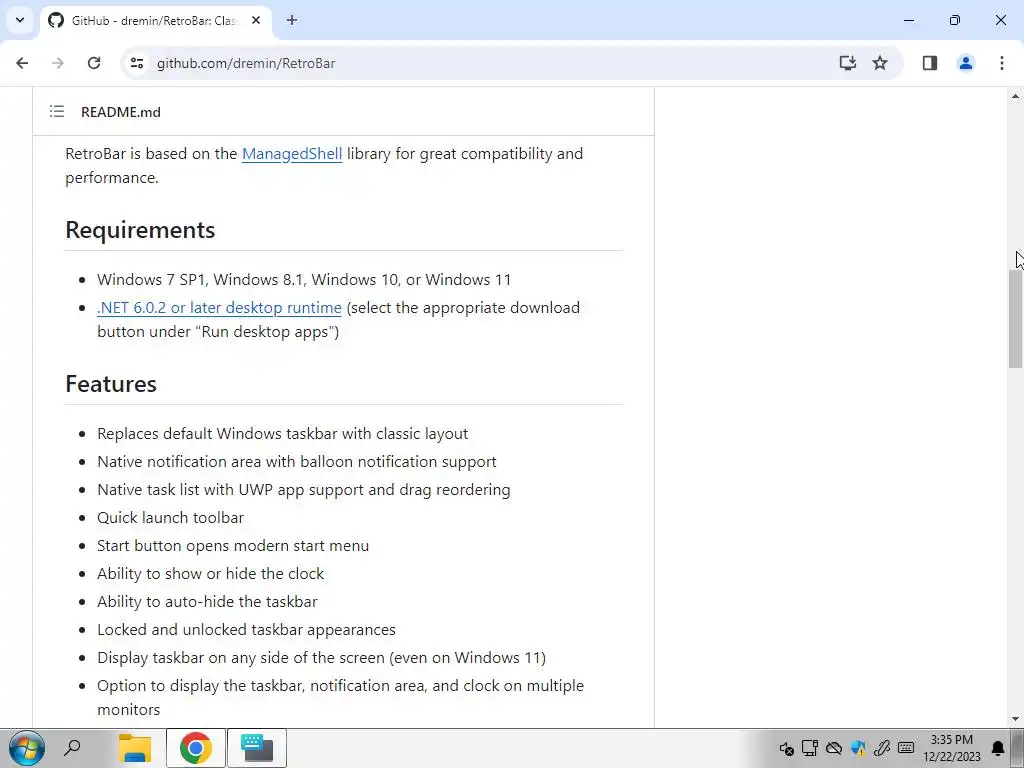Click the page scrollbar thumb
The image size is (1024, 768).
pos(1015,319)
